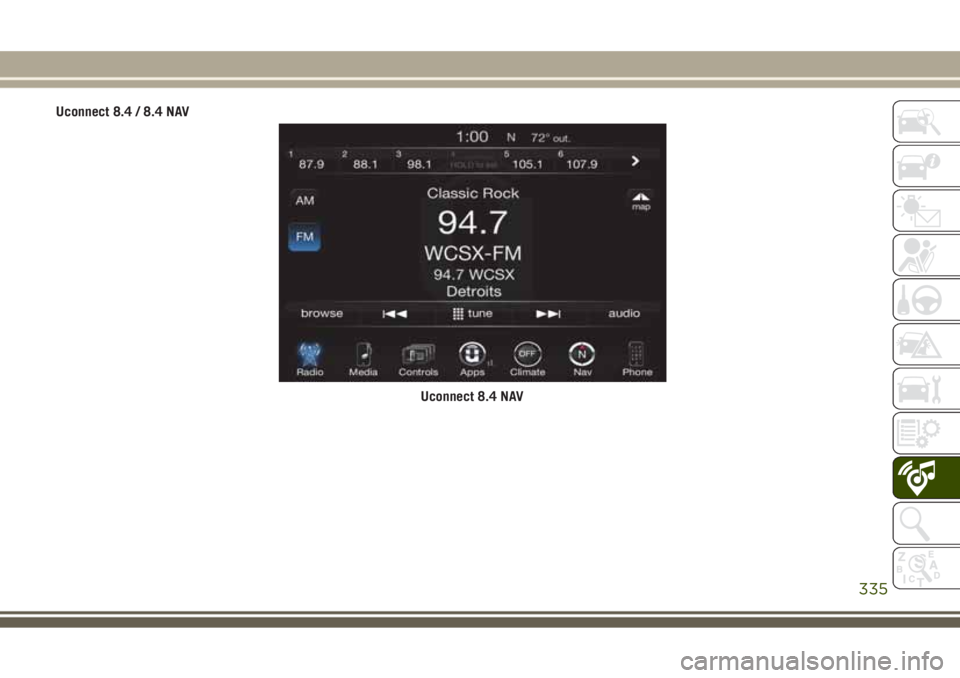Switch to the FM band
This screenshot has width=960, height=678.
tap(304, 237)
